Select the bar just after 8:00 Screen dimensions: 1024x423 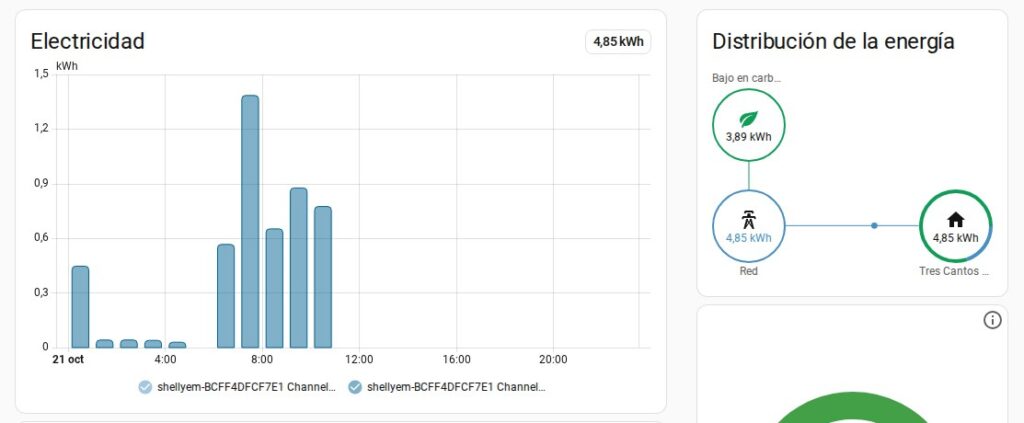point(274,289)
